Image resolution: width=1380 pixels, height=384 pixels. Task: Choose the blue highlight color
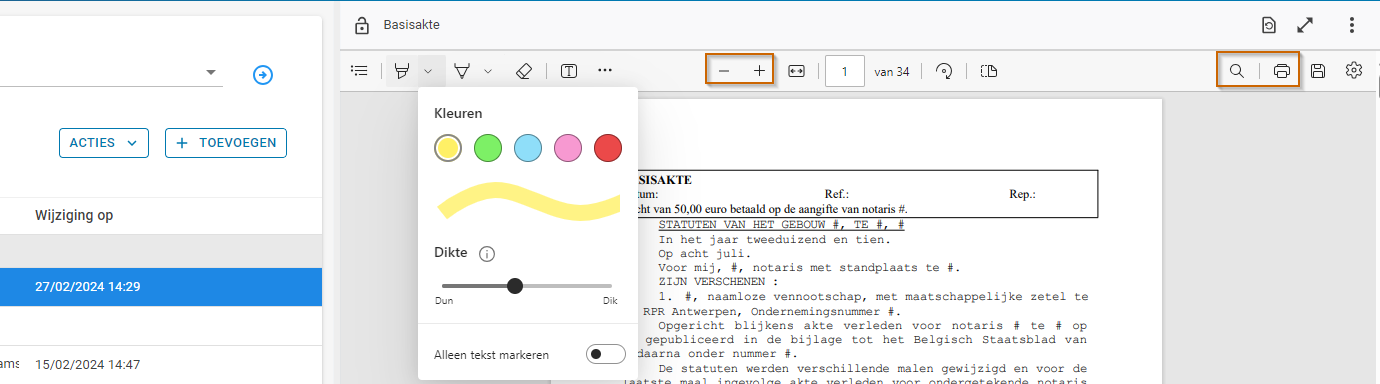pos(528,148)
